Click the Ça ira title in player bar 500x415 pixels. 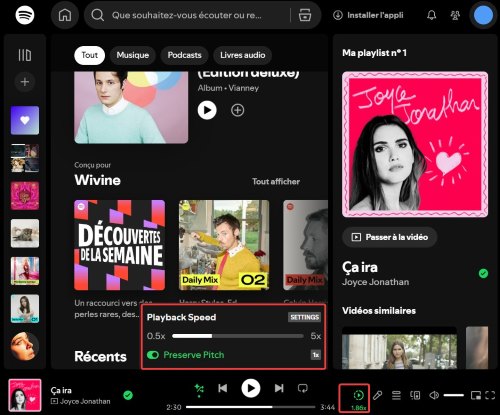(61, 390)
